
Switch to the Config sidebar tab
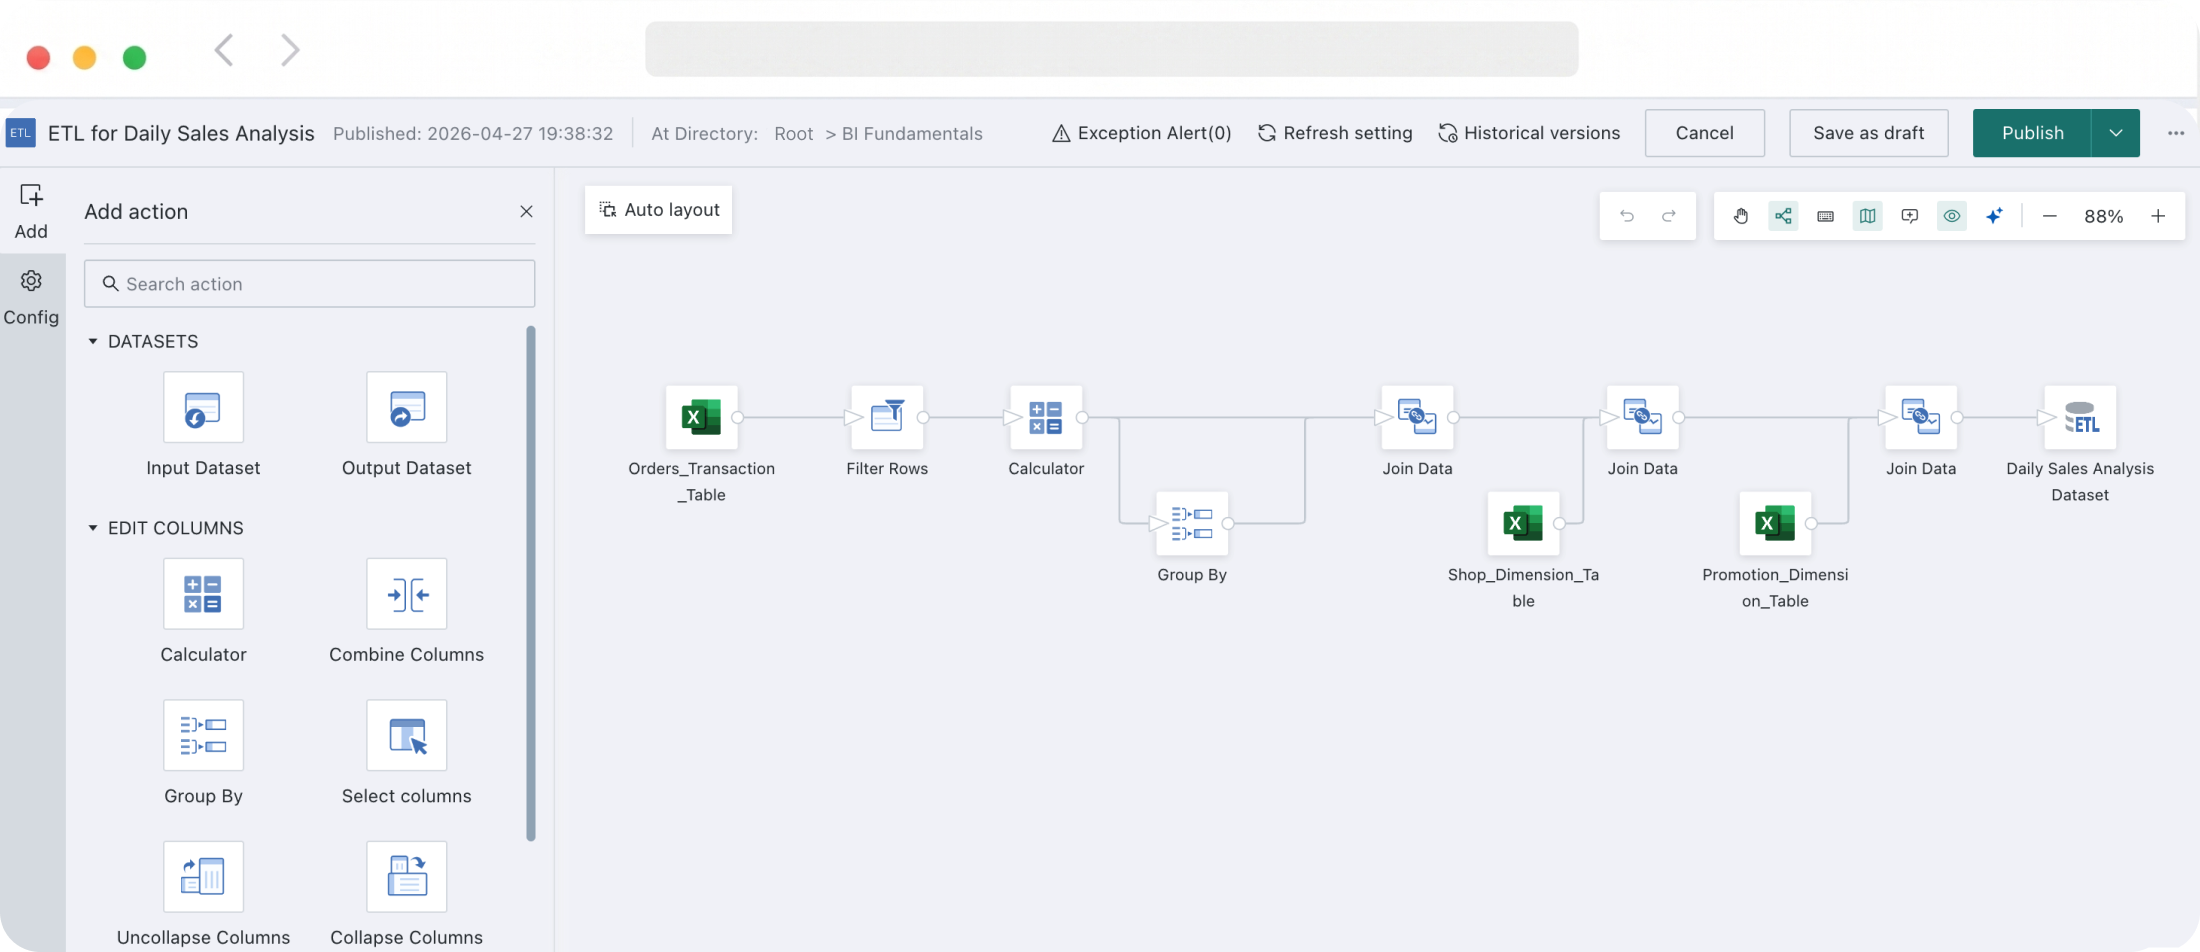(x=31, y=297)
